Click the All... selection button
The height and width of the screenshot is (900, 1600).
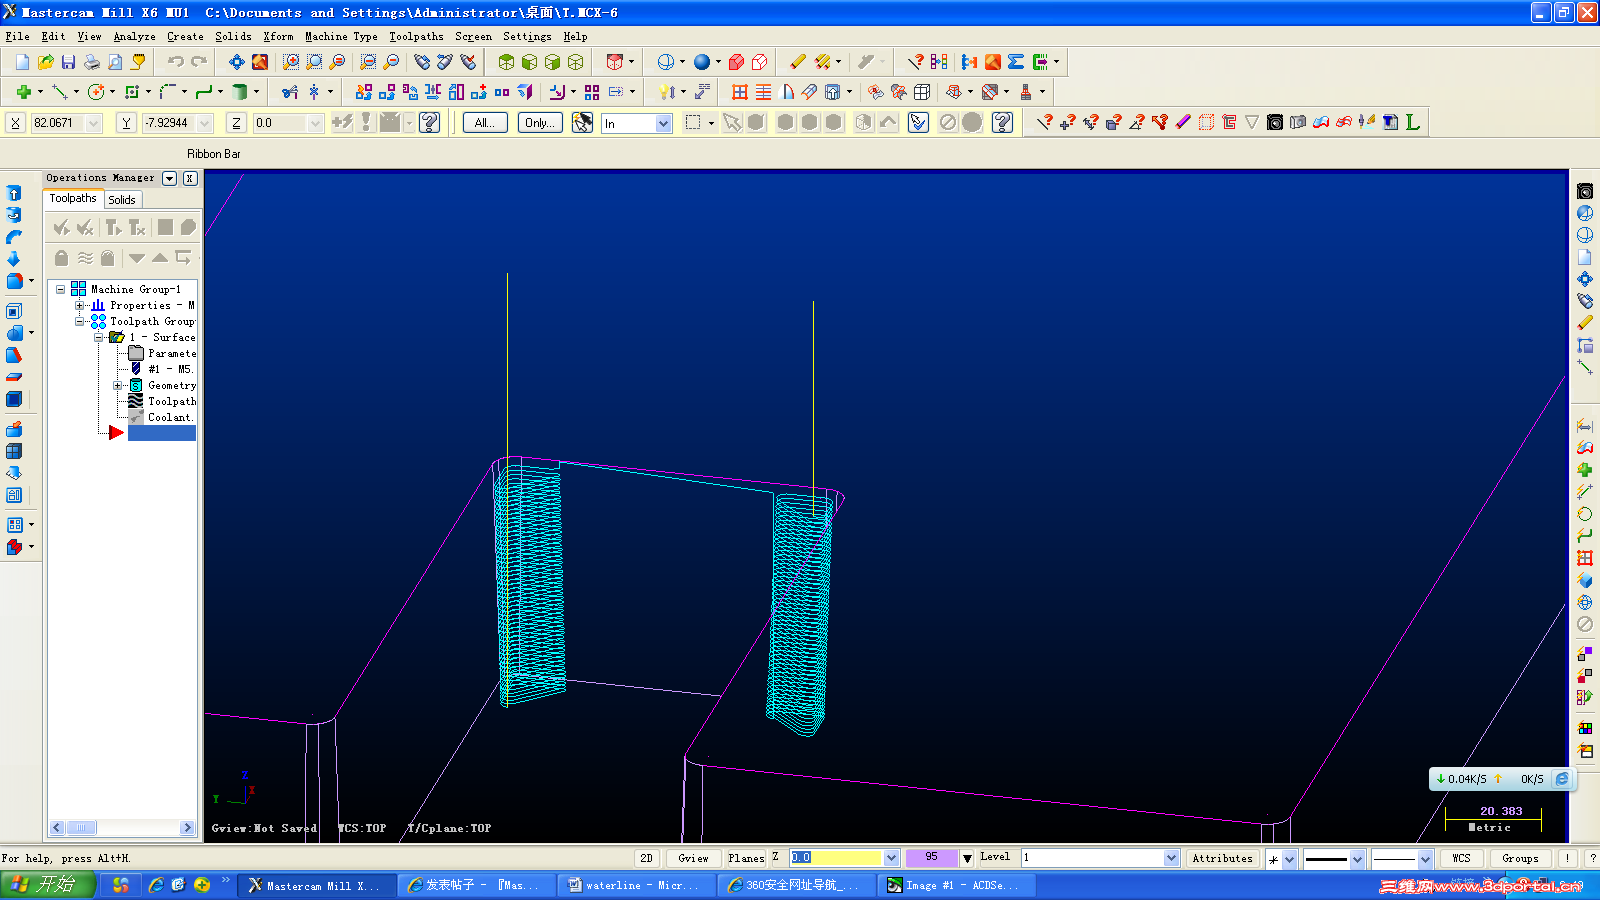click(x=485, y=123)
